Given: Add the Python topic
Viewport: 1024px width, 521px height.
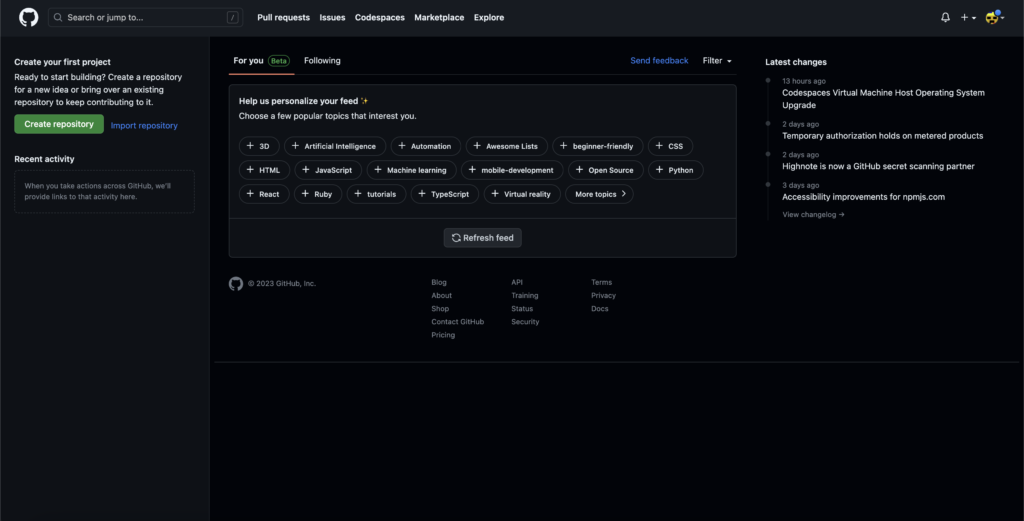Looking at the screenshot, I should [x=675, y=170].
